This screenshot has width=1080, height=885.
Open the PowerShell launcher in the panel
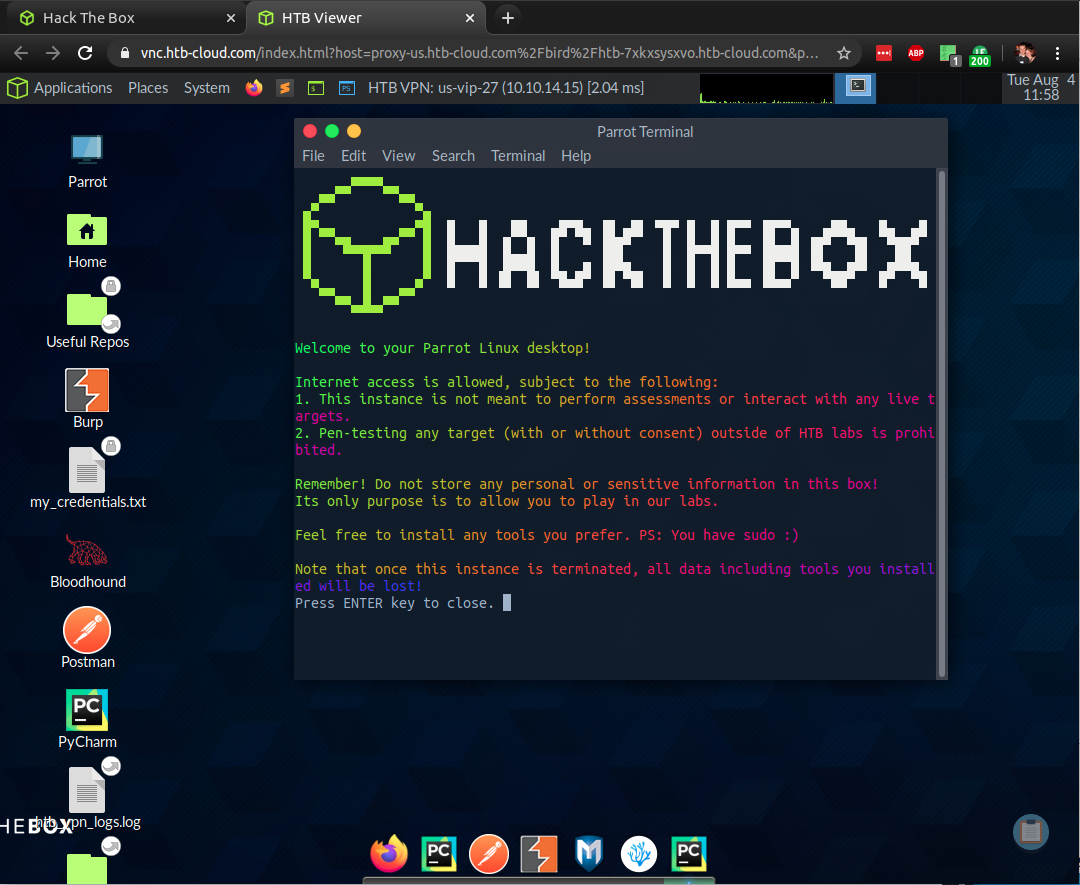347,87
